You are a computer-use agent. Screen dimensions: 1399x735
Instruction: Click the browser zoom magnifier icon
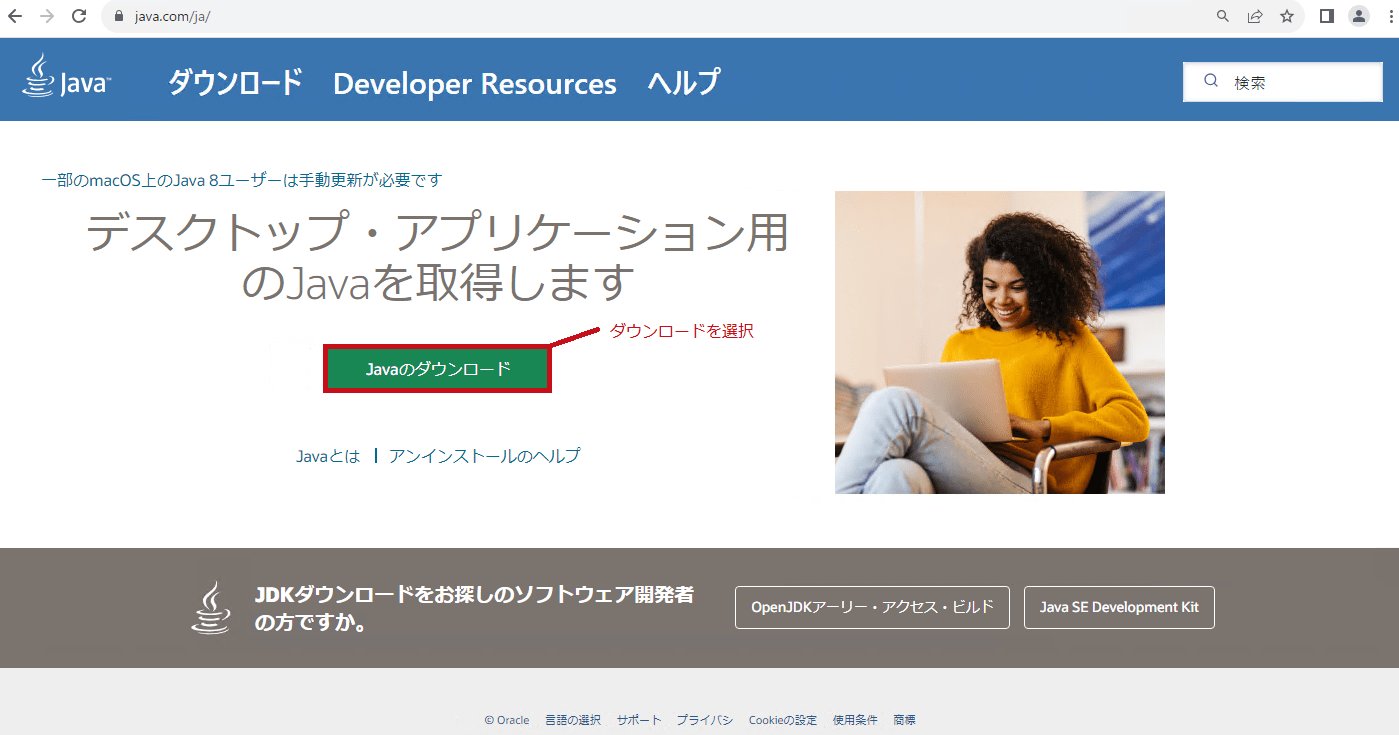1222,16
